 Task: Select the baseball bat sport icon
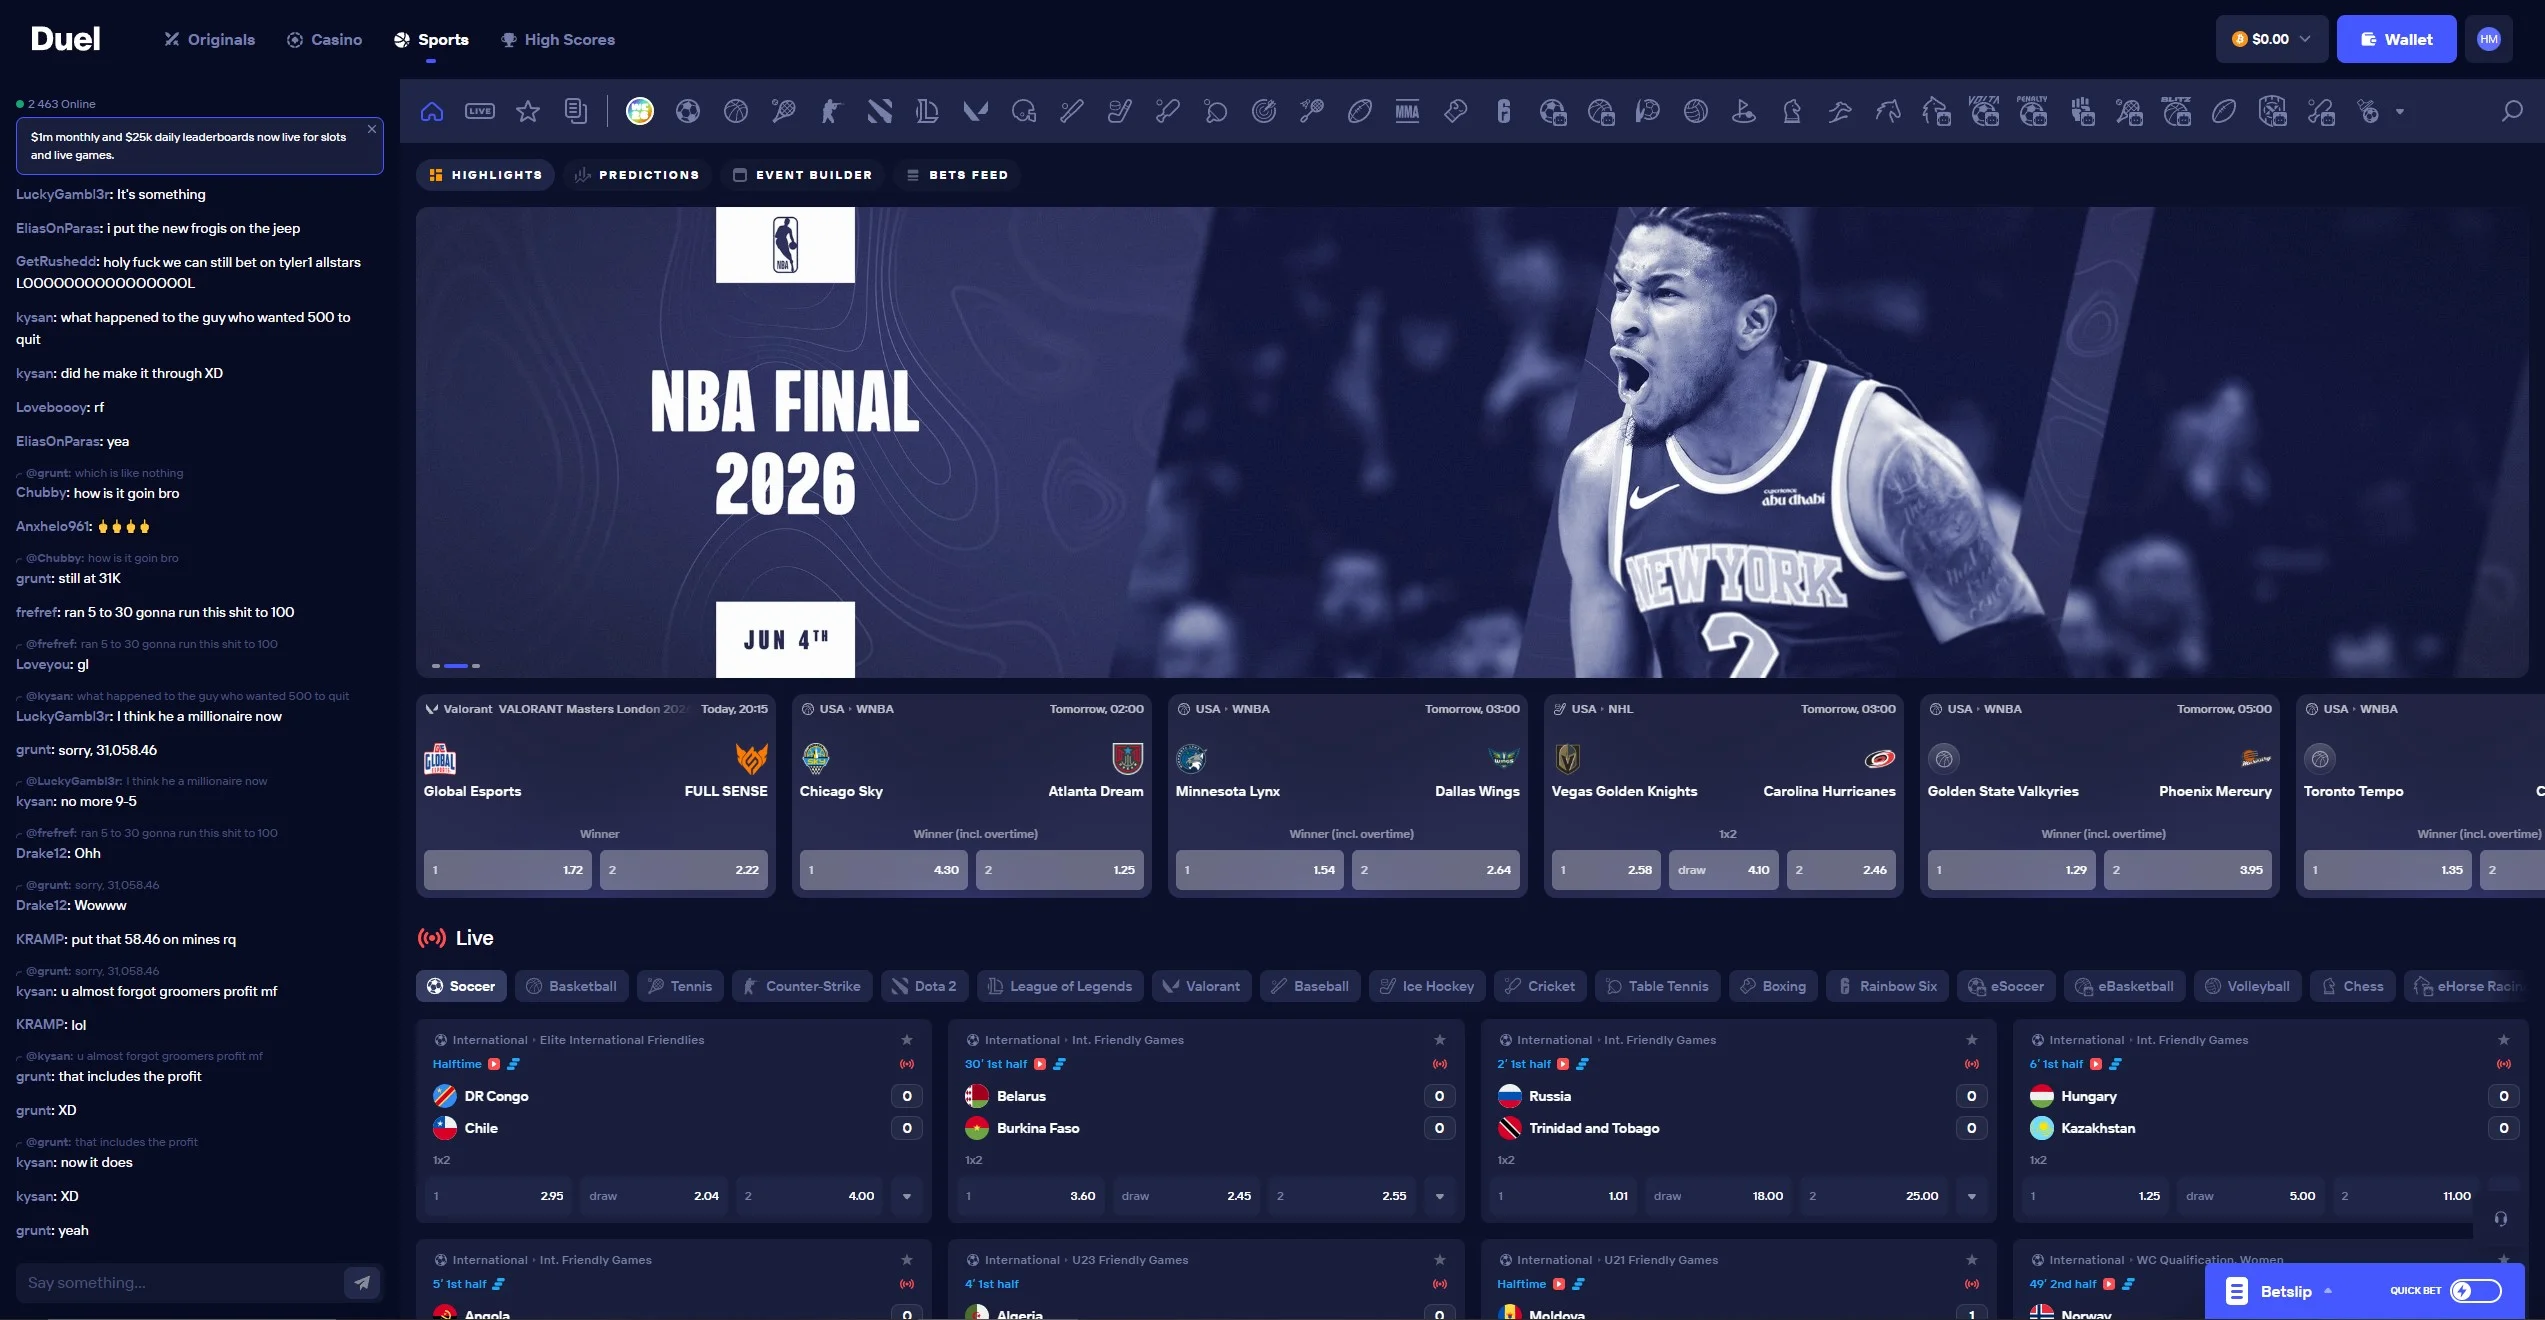[1072, 111]
